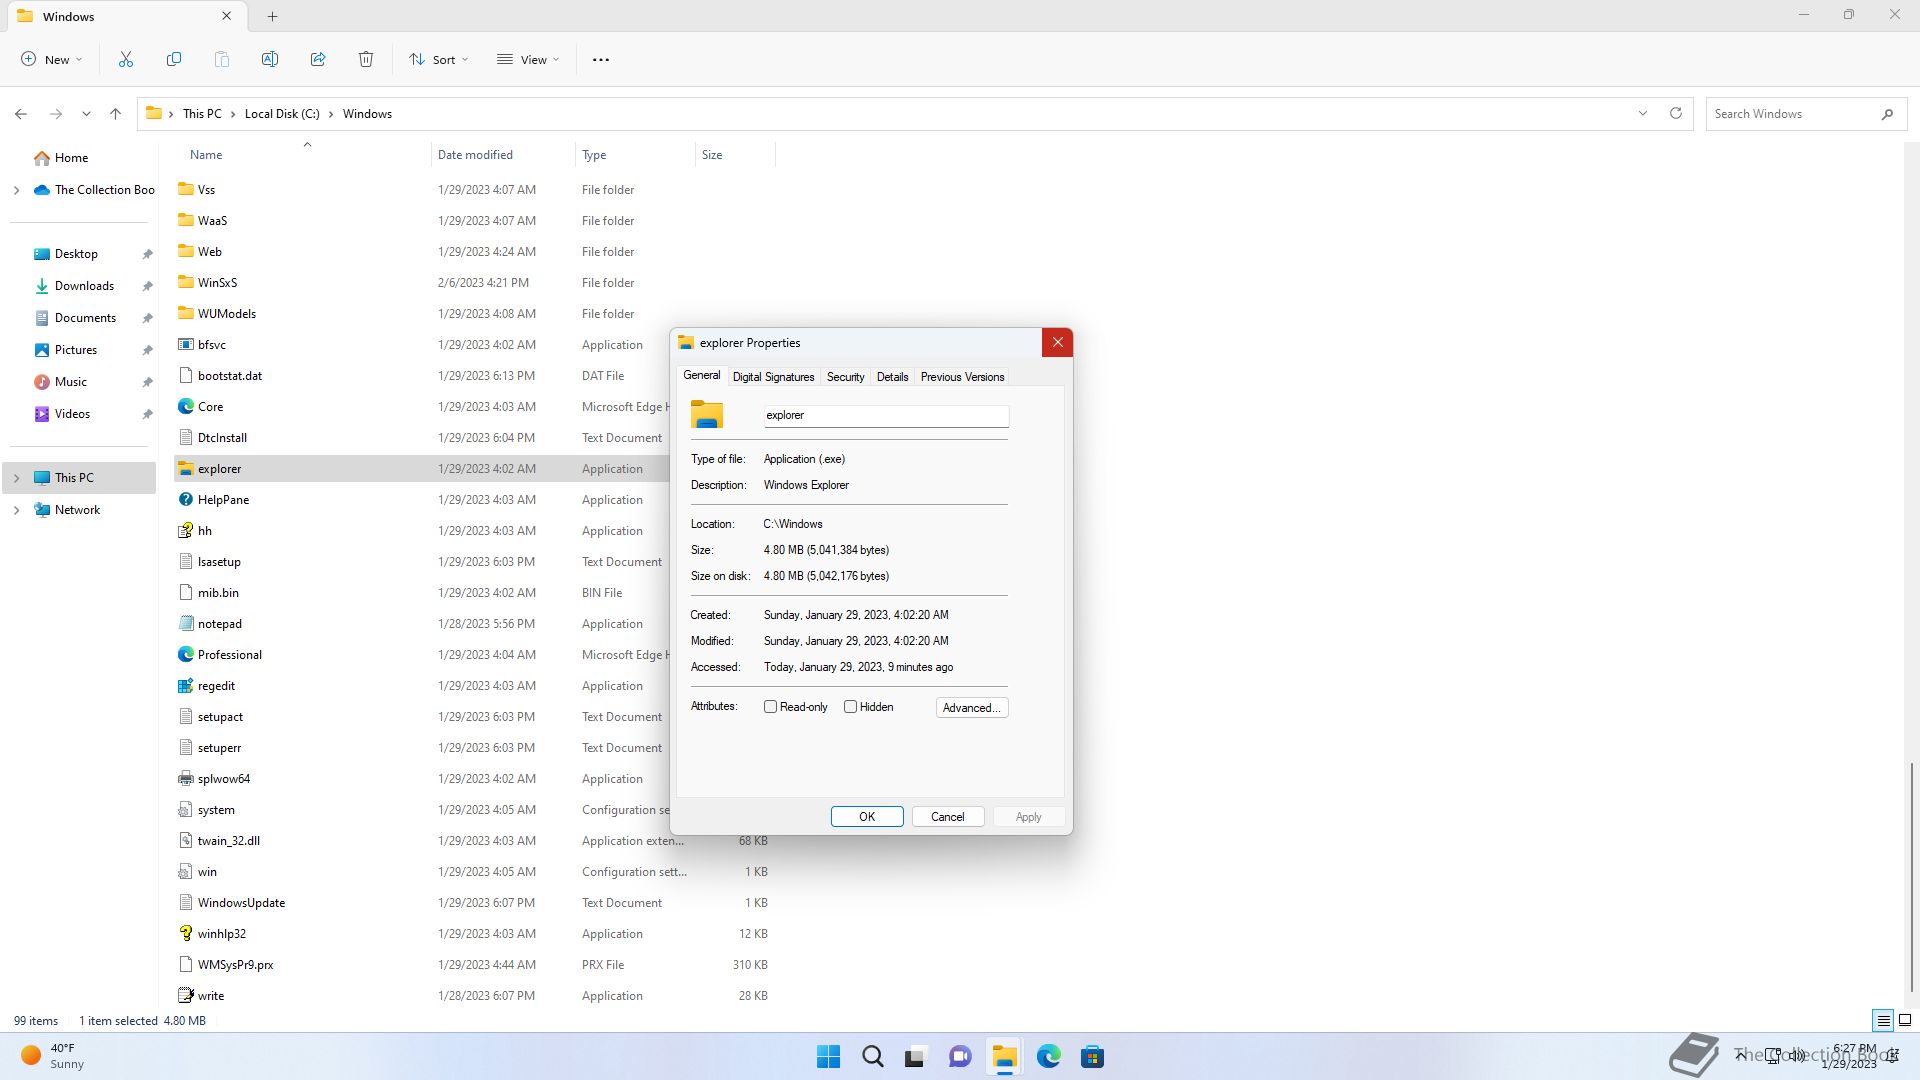Launch Microsoft Edge from taskbar
Viewport: 1920px width, 1080px height.
tap(1048, 1057)
